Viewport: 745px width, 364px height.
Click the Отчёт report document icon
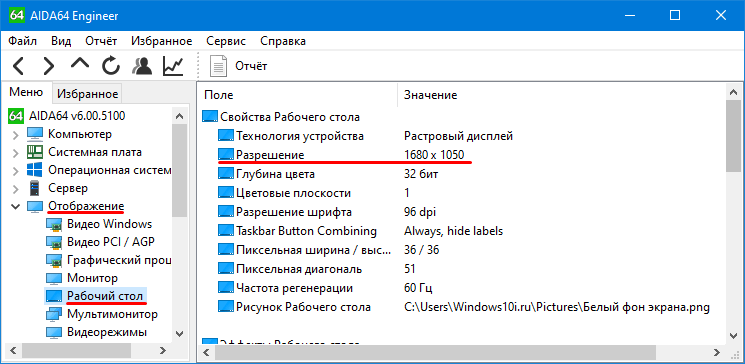tap(218, 66)
